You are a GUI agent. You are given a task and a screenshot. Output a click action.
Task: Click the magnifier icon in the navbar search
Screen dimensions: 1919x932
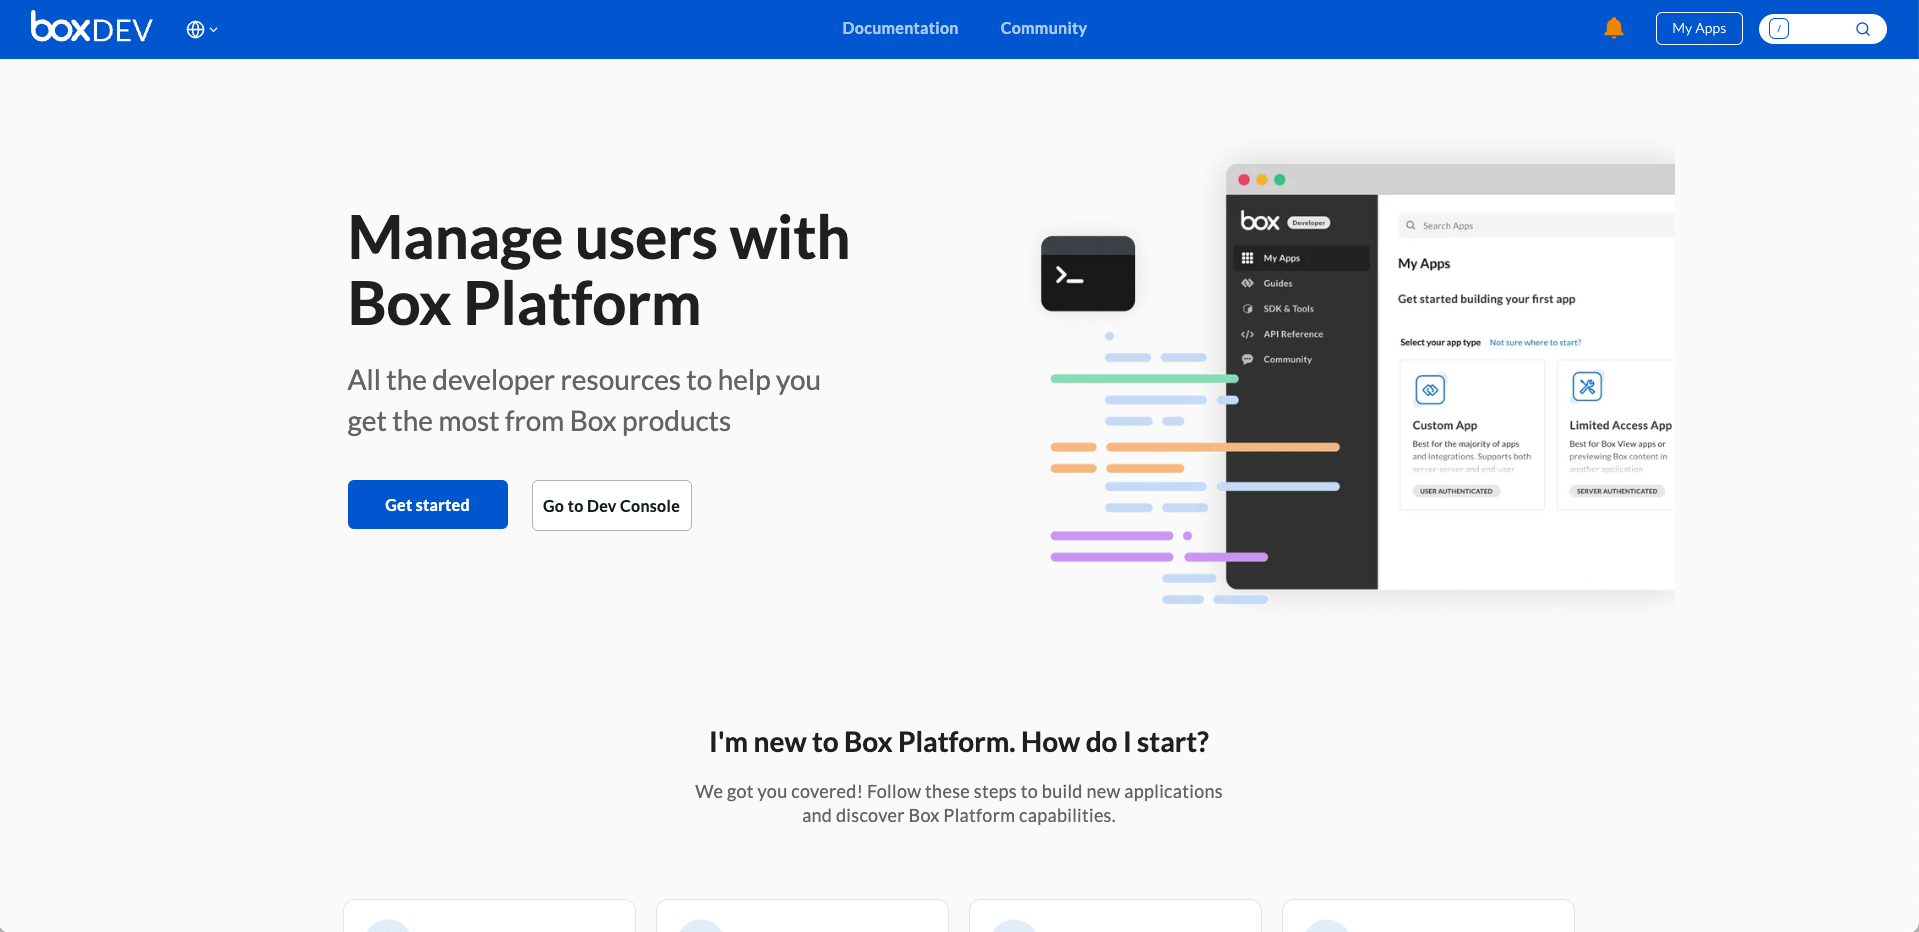pyautogui.click(x=1863, y=28)
